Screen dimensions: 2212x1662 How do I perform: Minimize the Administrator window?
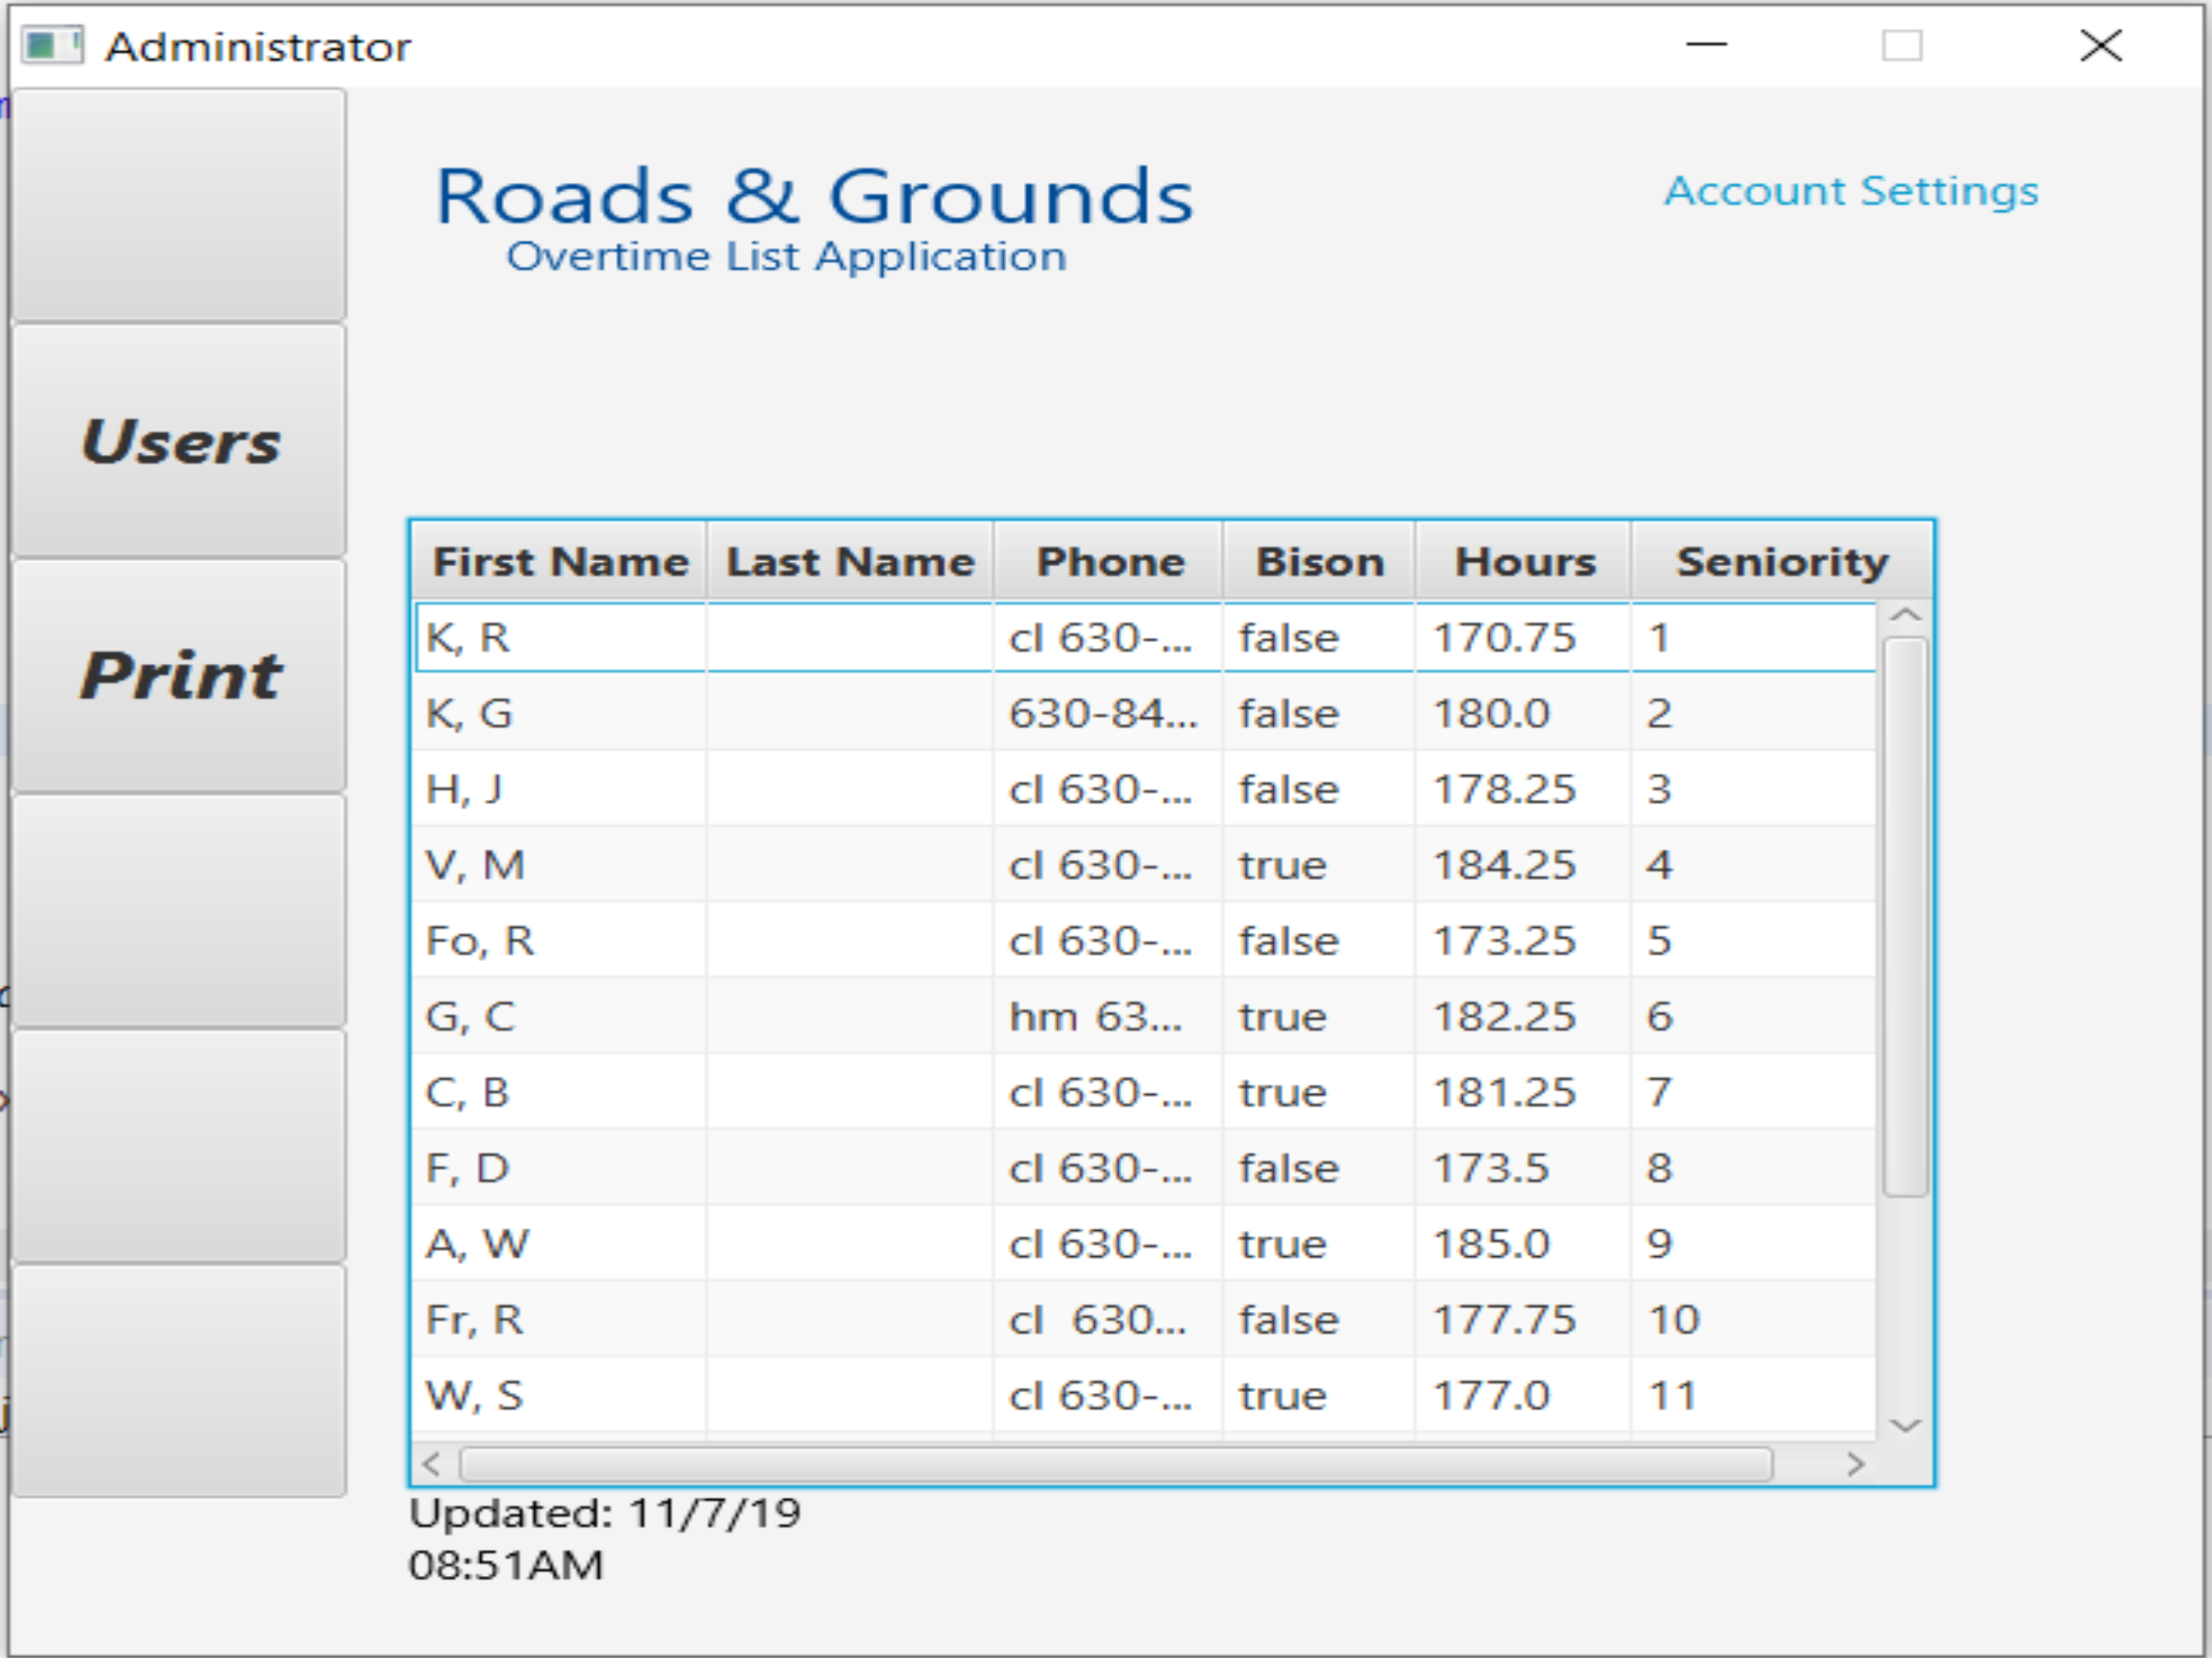click(1706, 46)
